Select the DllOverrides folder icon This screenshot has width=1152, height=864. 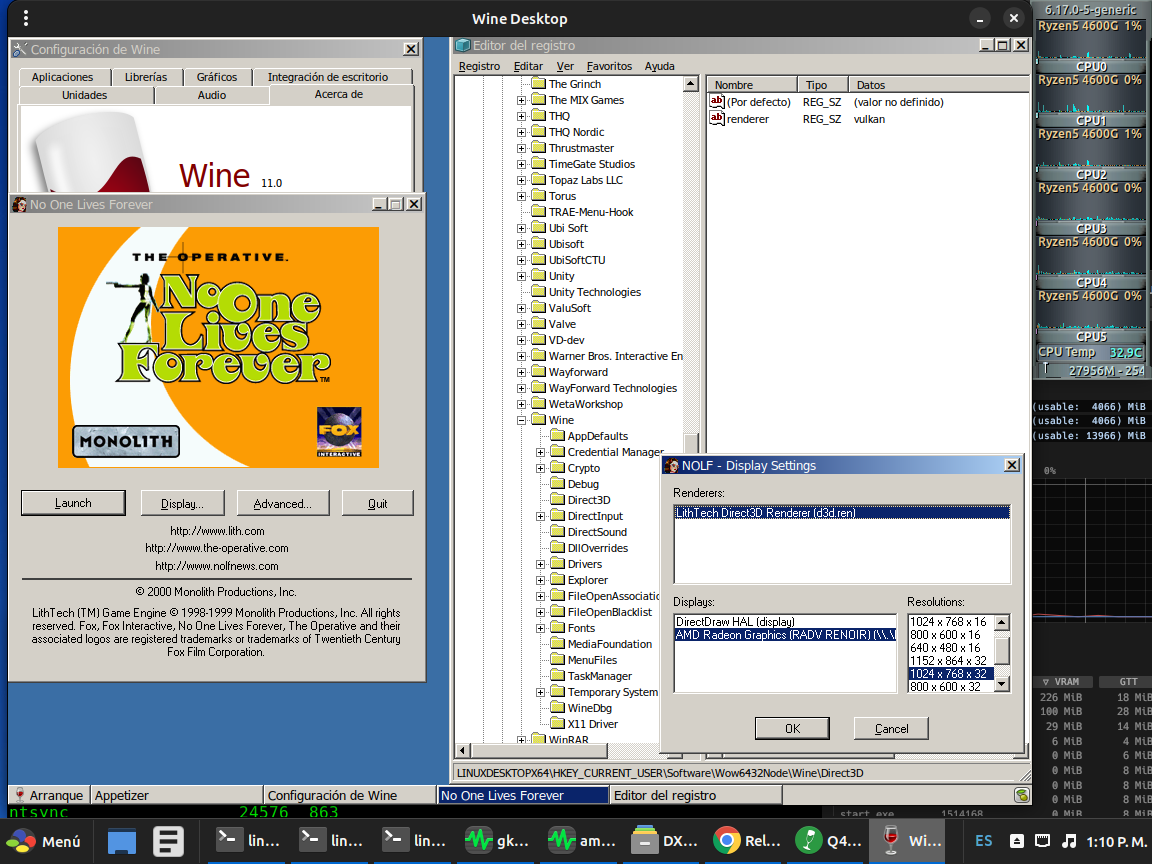pyautogui.click(x=557, y=548)
